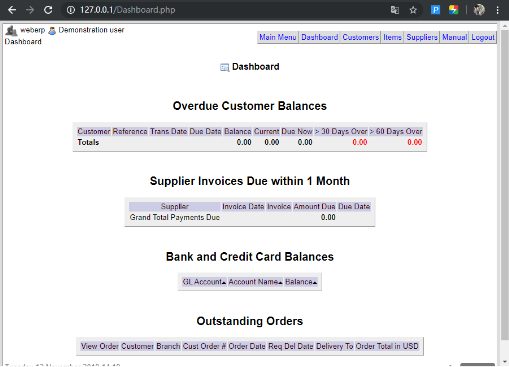
Task: Click the weberp company icon
Action: point(11,31)
